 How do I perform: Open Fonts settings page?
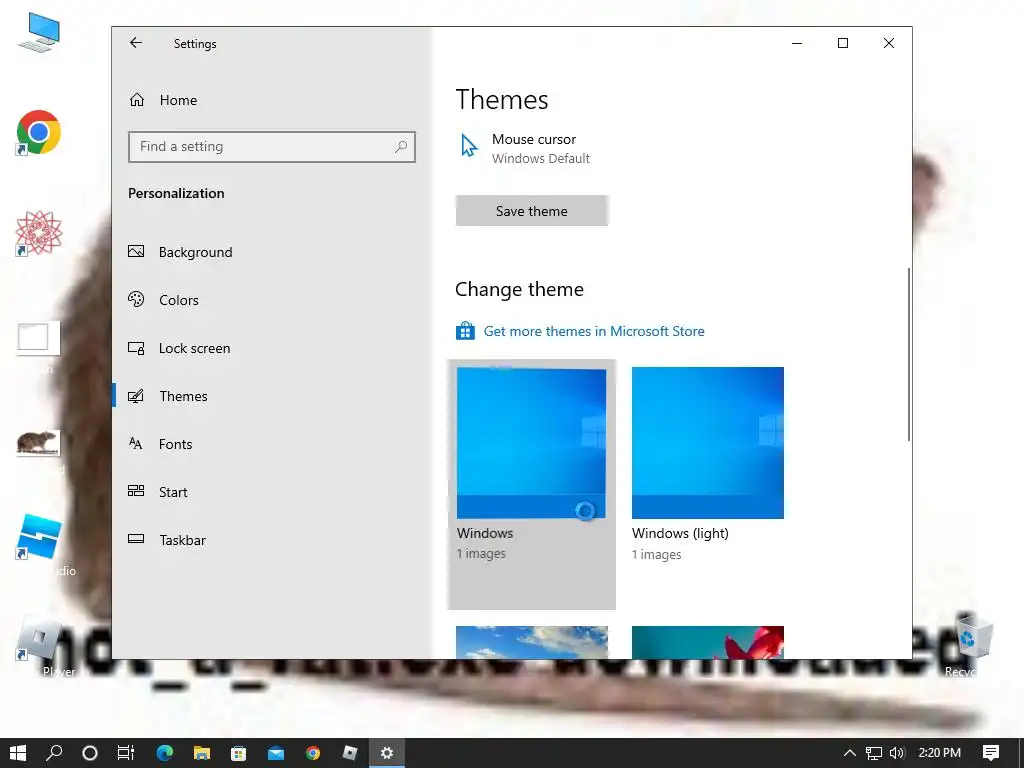[160, 444]
